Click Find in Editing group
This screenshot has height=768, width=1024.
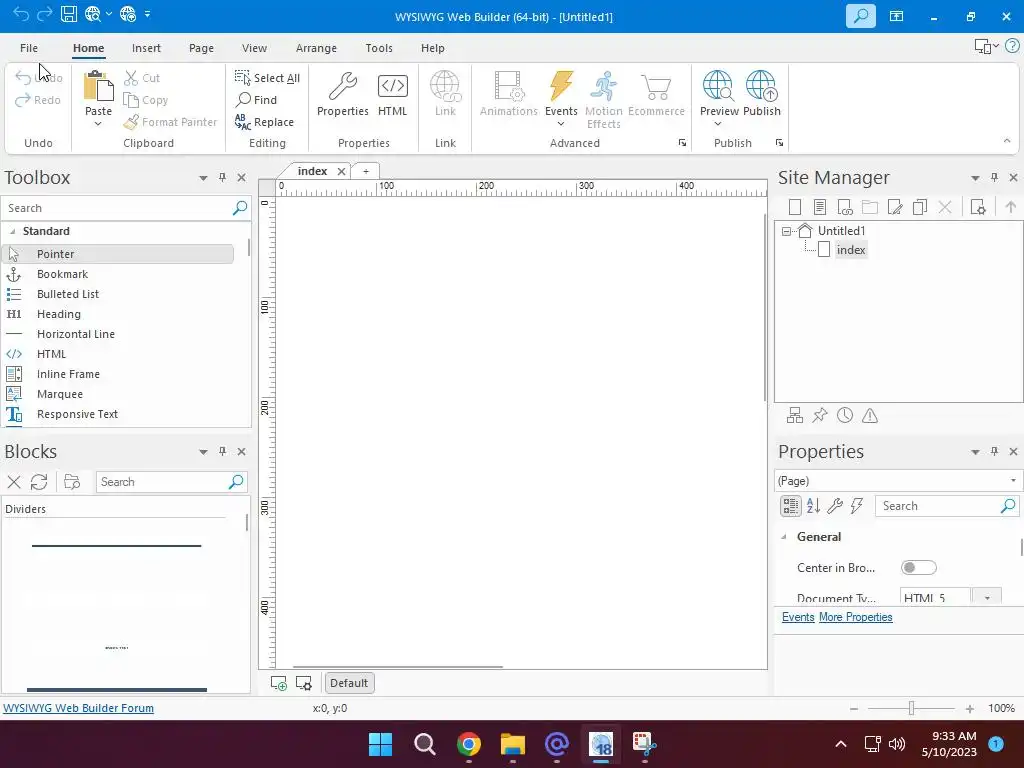click(256, 99)
